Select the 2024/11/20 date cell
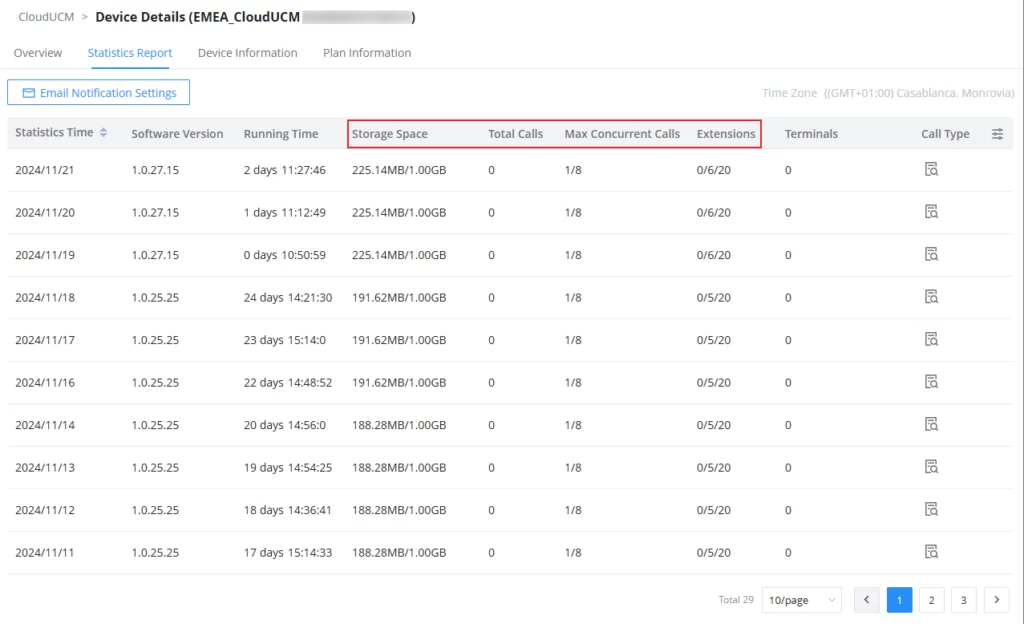This screenshot has width=1024, height=624. (x=45, y=212)
